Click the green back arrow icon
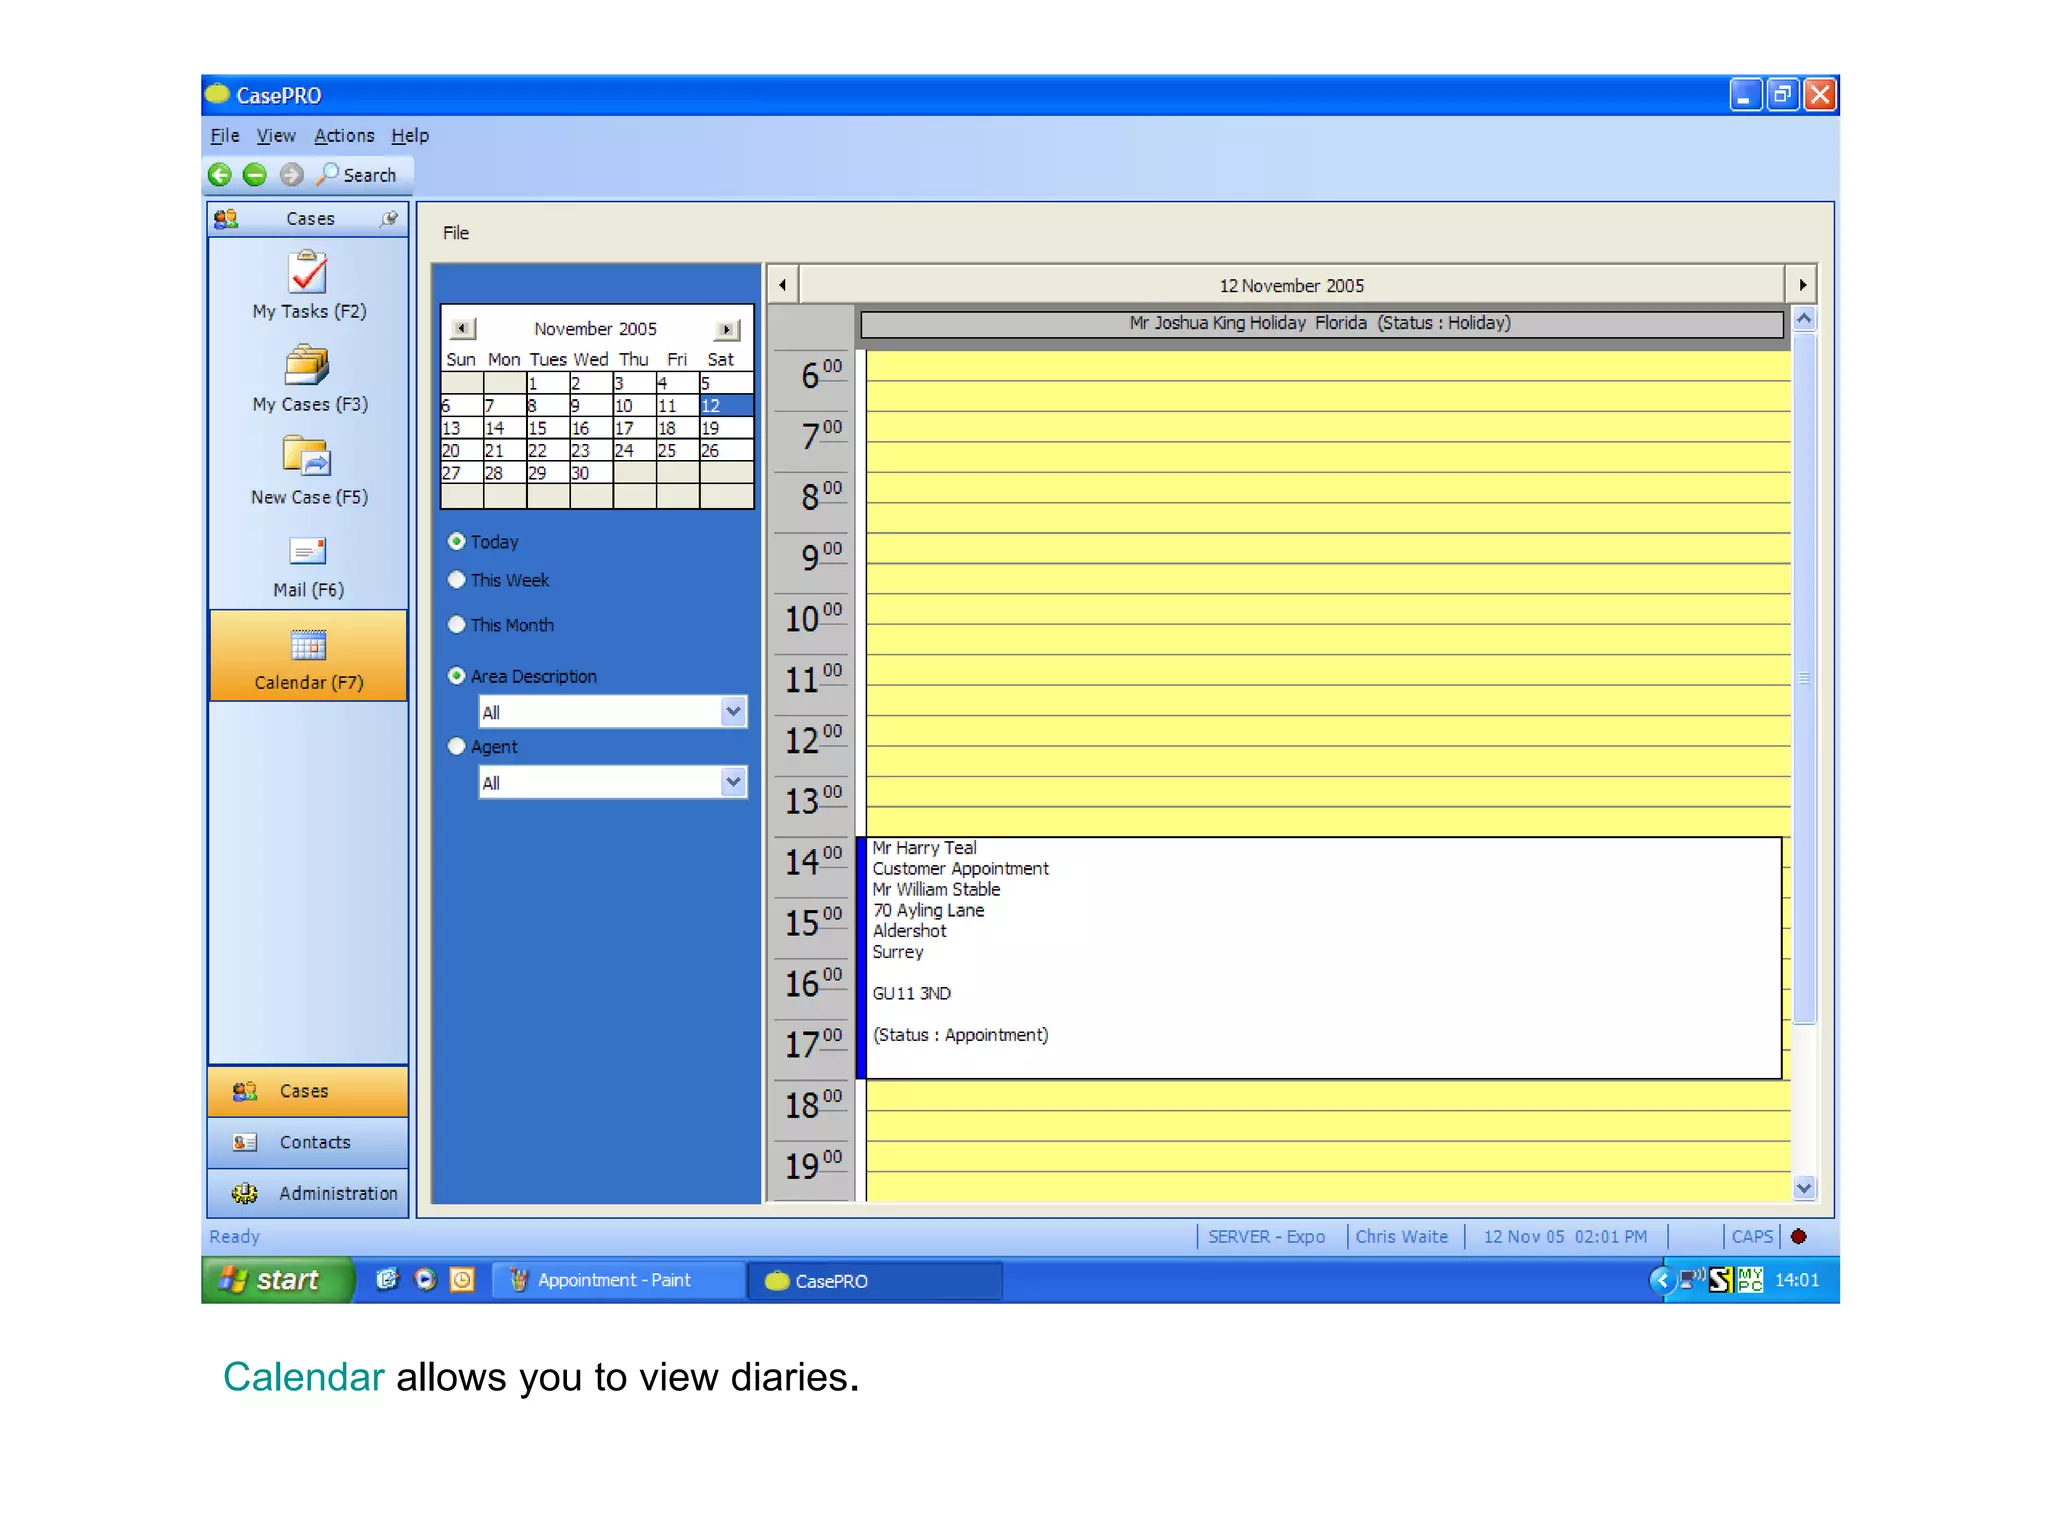Screen dimensions: 2048x1536 pos(220,175)
